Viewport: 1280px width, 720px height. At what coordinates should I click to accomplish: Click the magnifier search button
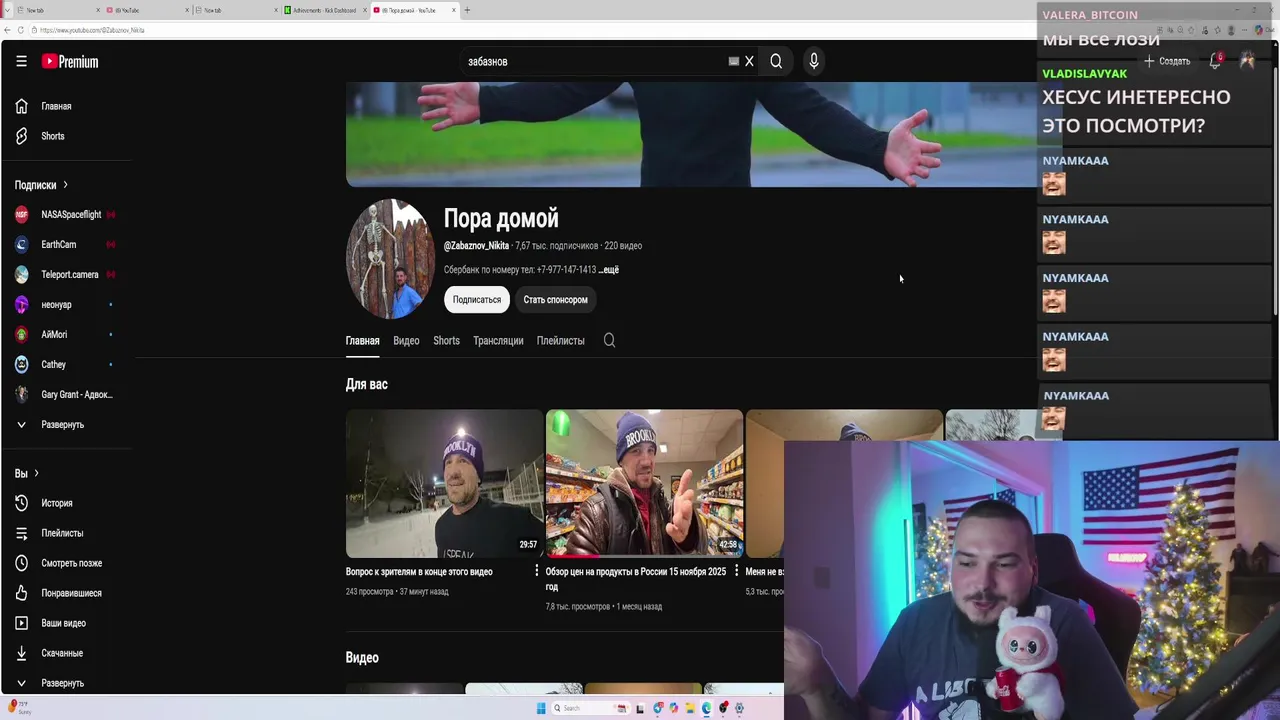point(776,61)
